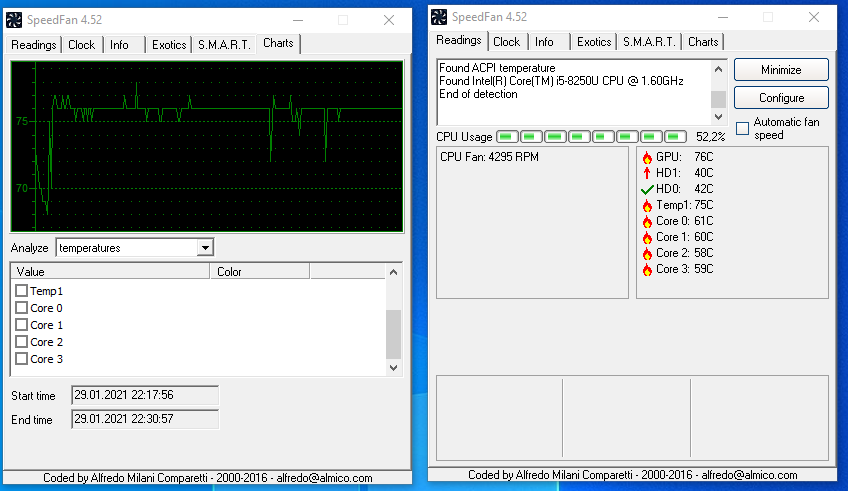Image resolution: width=848 pixels, height=491 pixels.
Task: Click the Color column header
Action: coord(260,271)
